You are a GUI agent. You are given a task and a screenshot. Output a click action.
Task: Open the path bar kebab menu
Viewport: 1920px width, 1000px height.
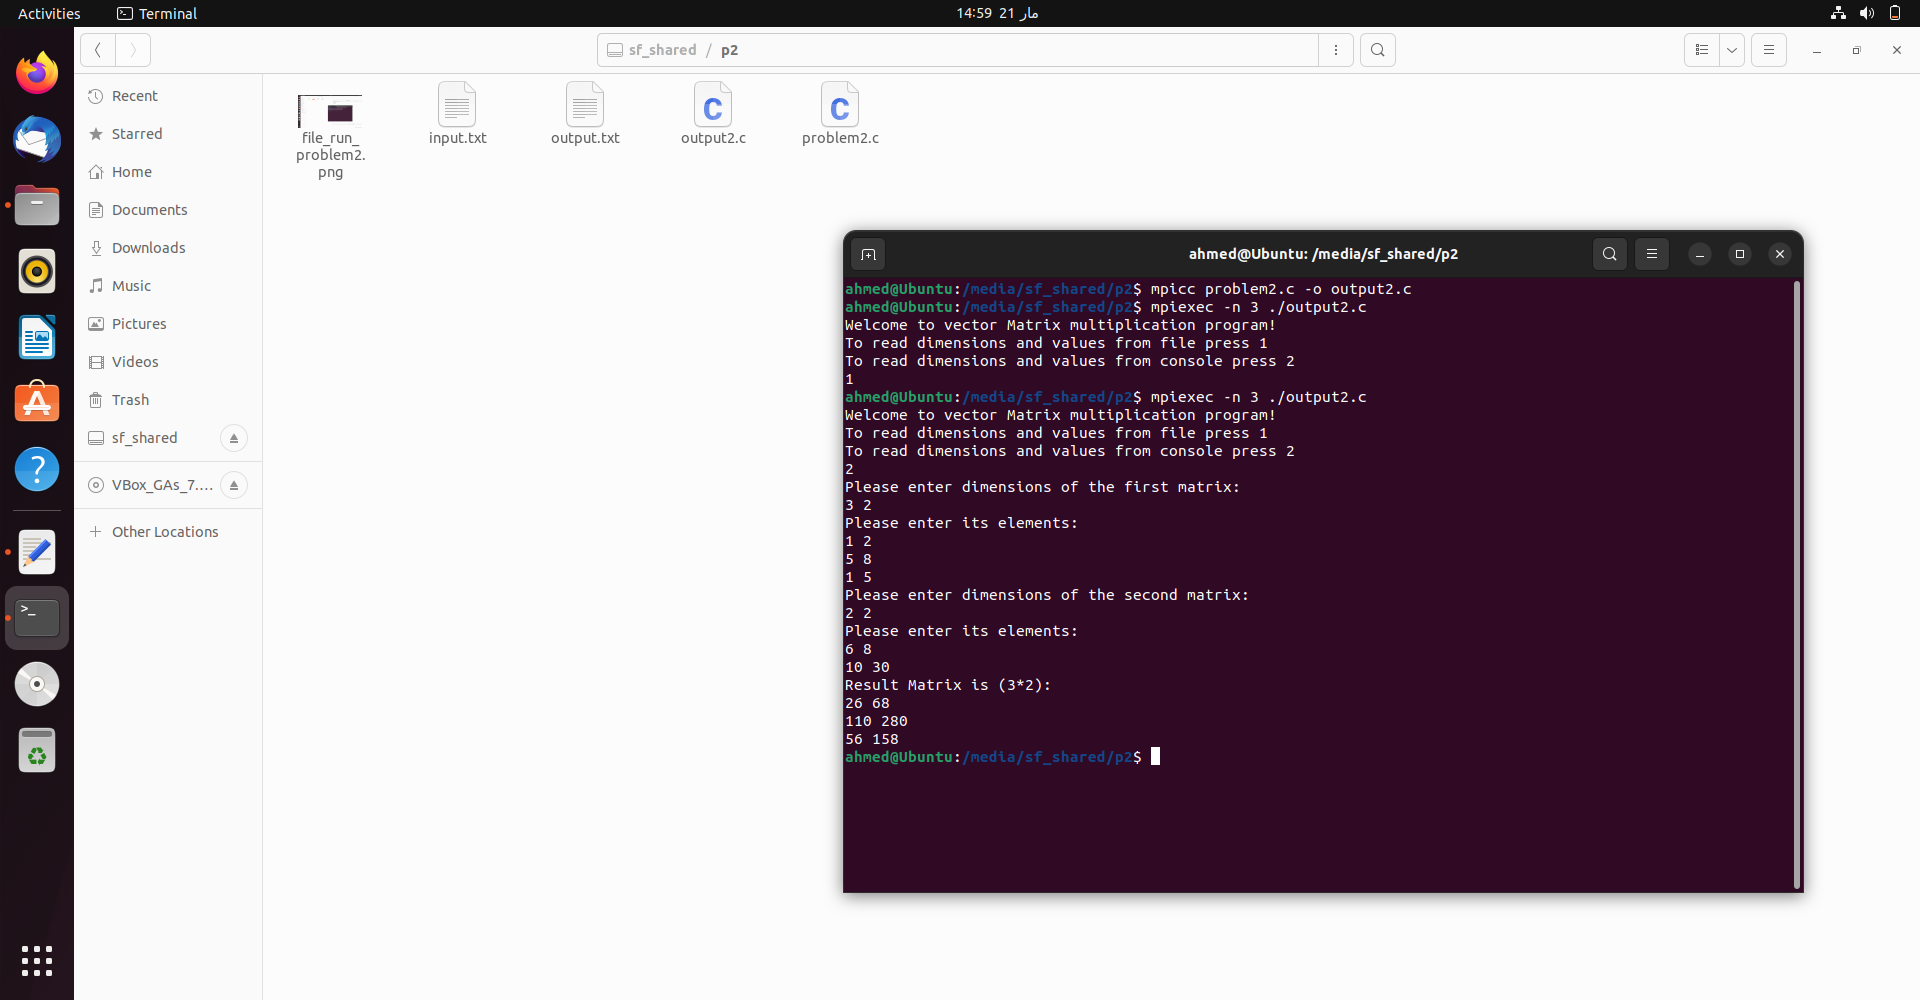(x=1337, y=50)
